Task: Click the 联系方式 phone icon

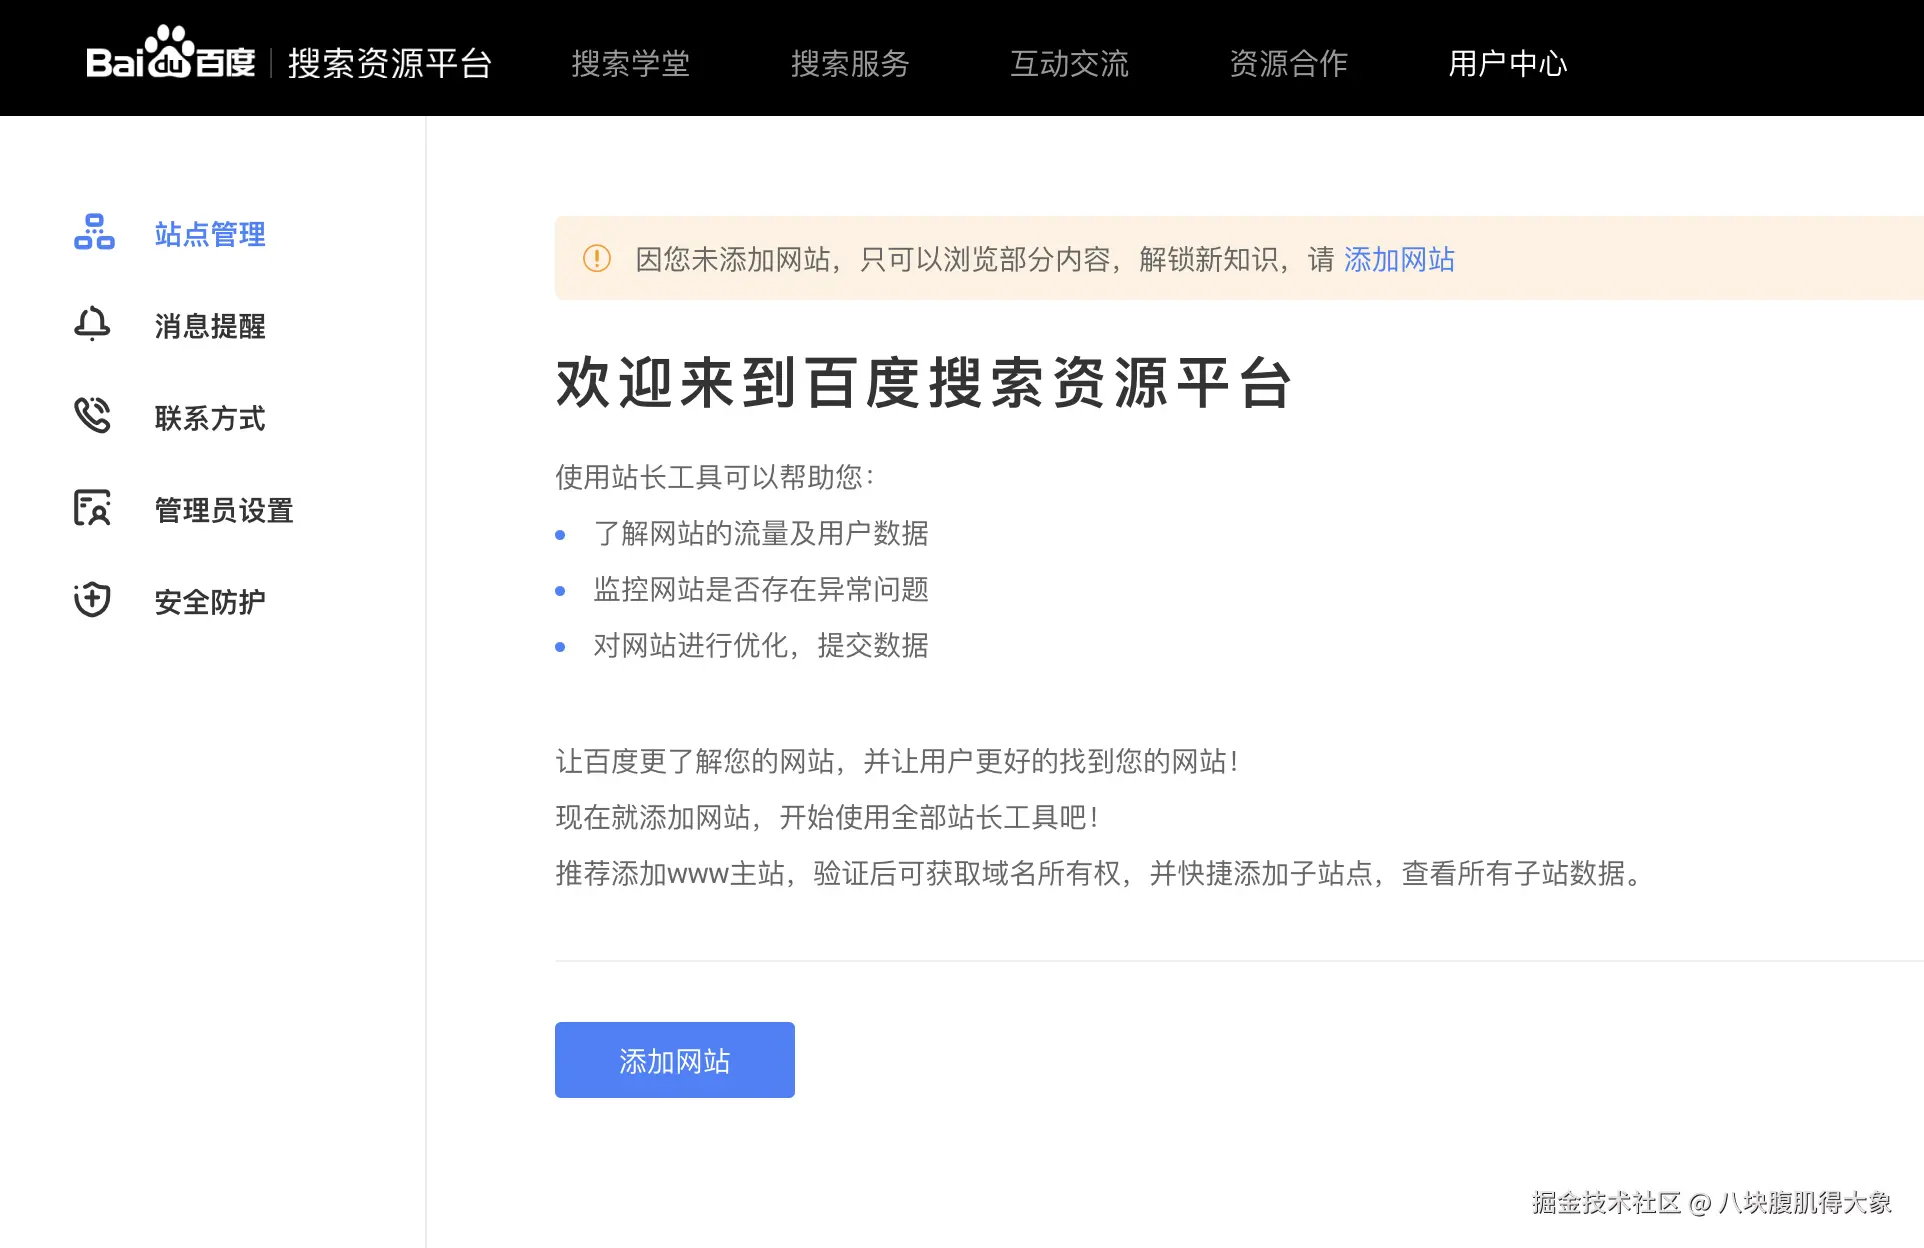Action: point(92,416)
